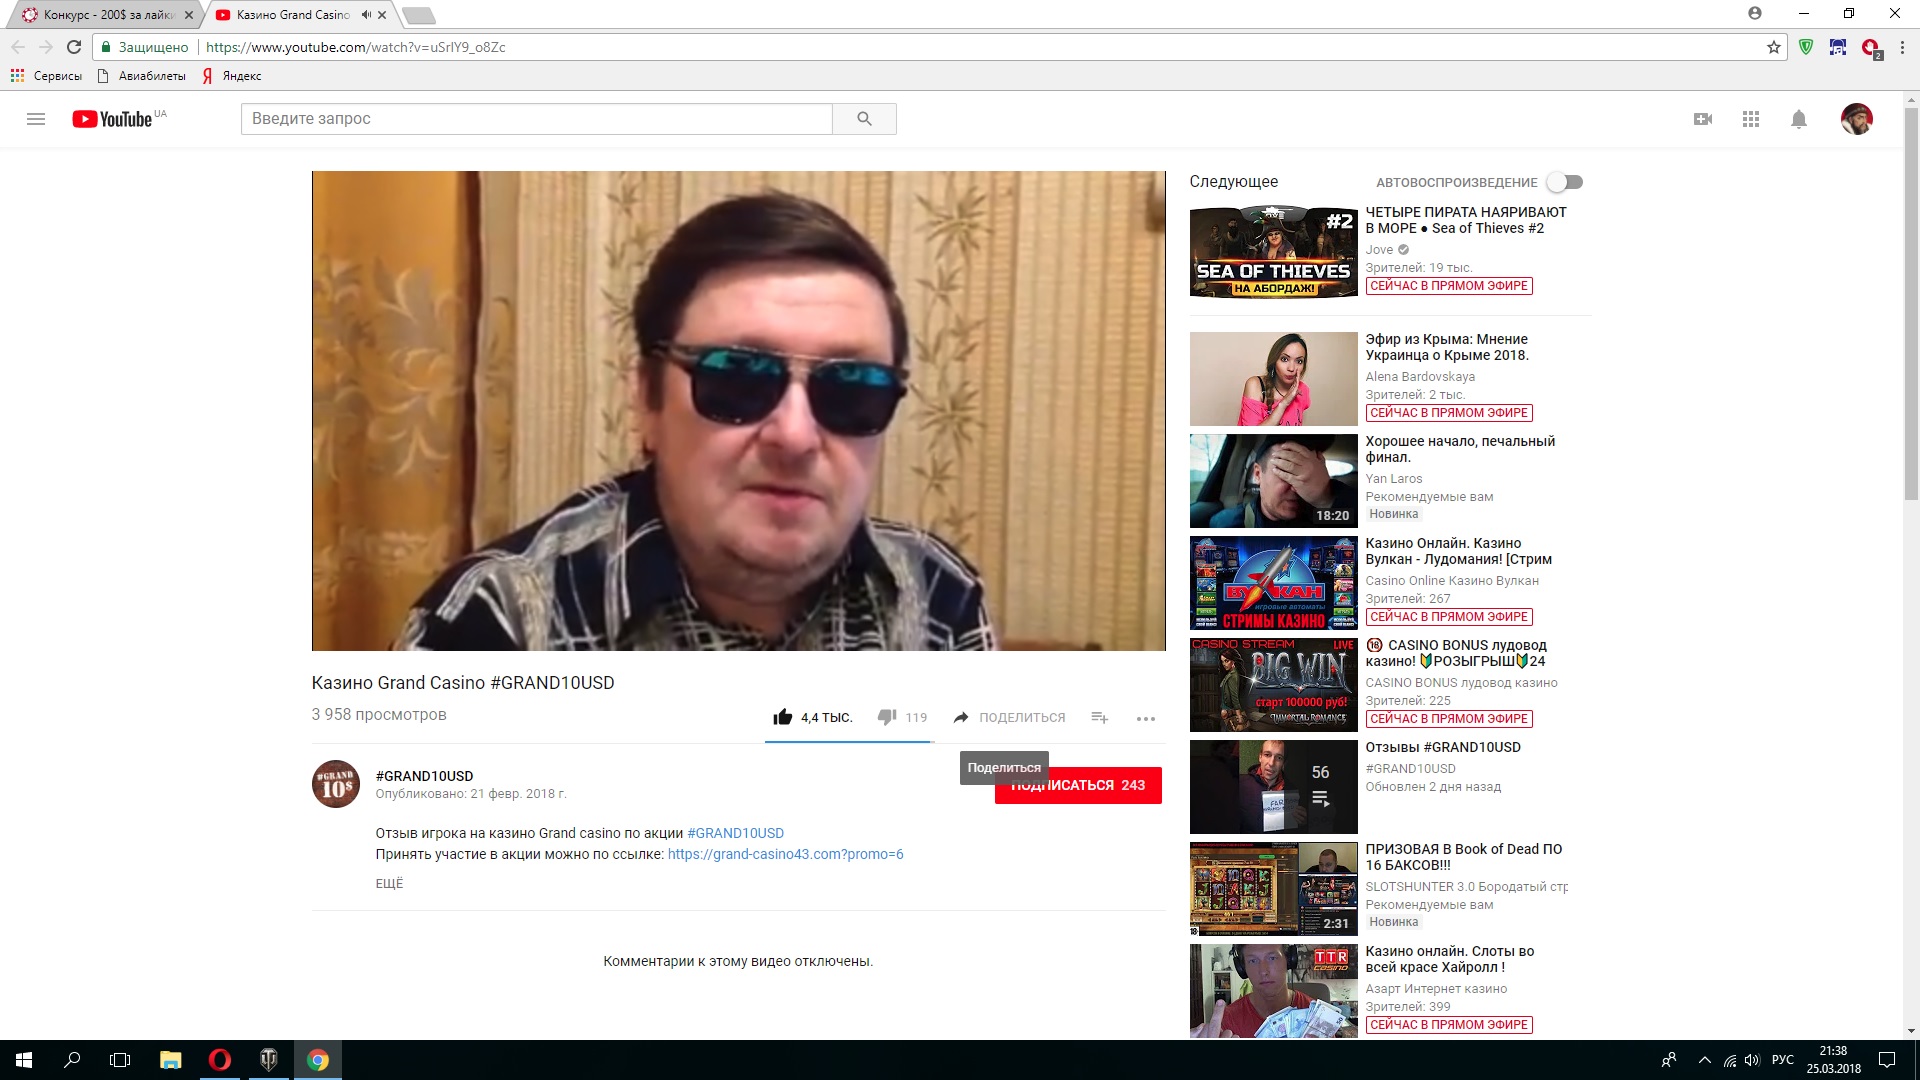Screen dimensions: 1920x1080
Task: Open Сервисы apps bookmark
Action: 46,76
